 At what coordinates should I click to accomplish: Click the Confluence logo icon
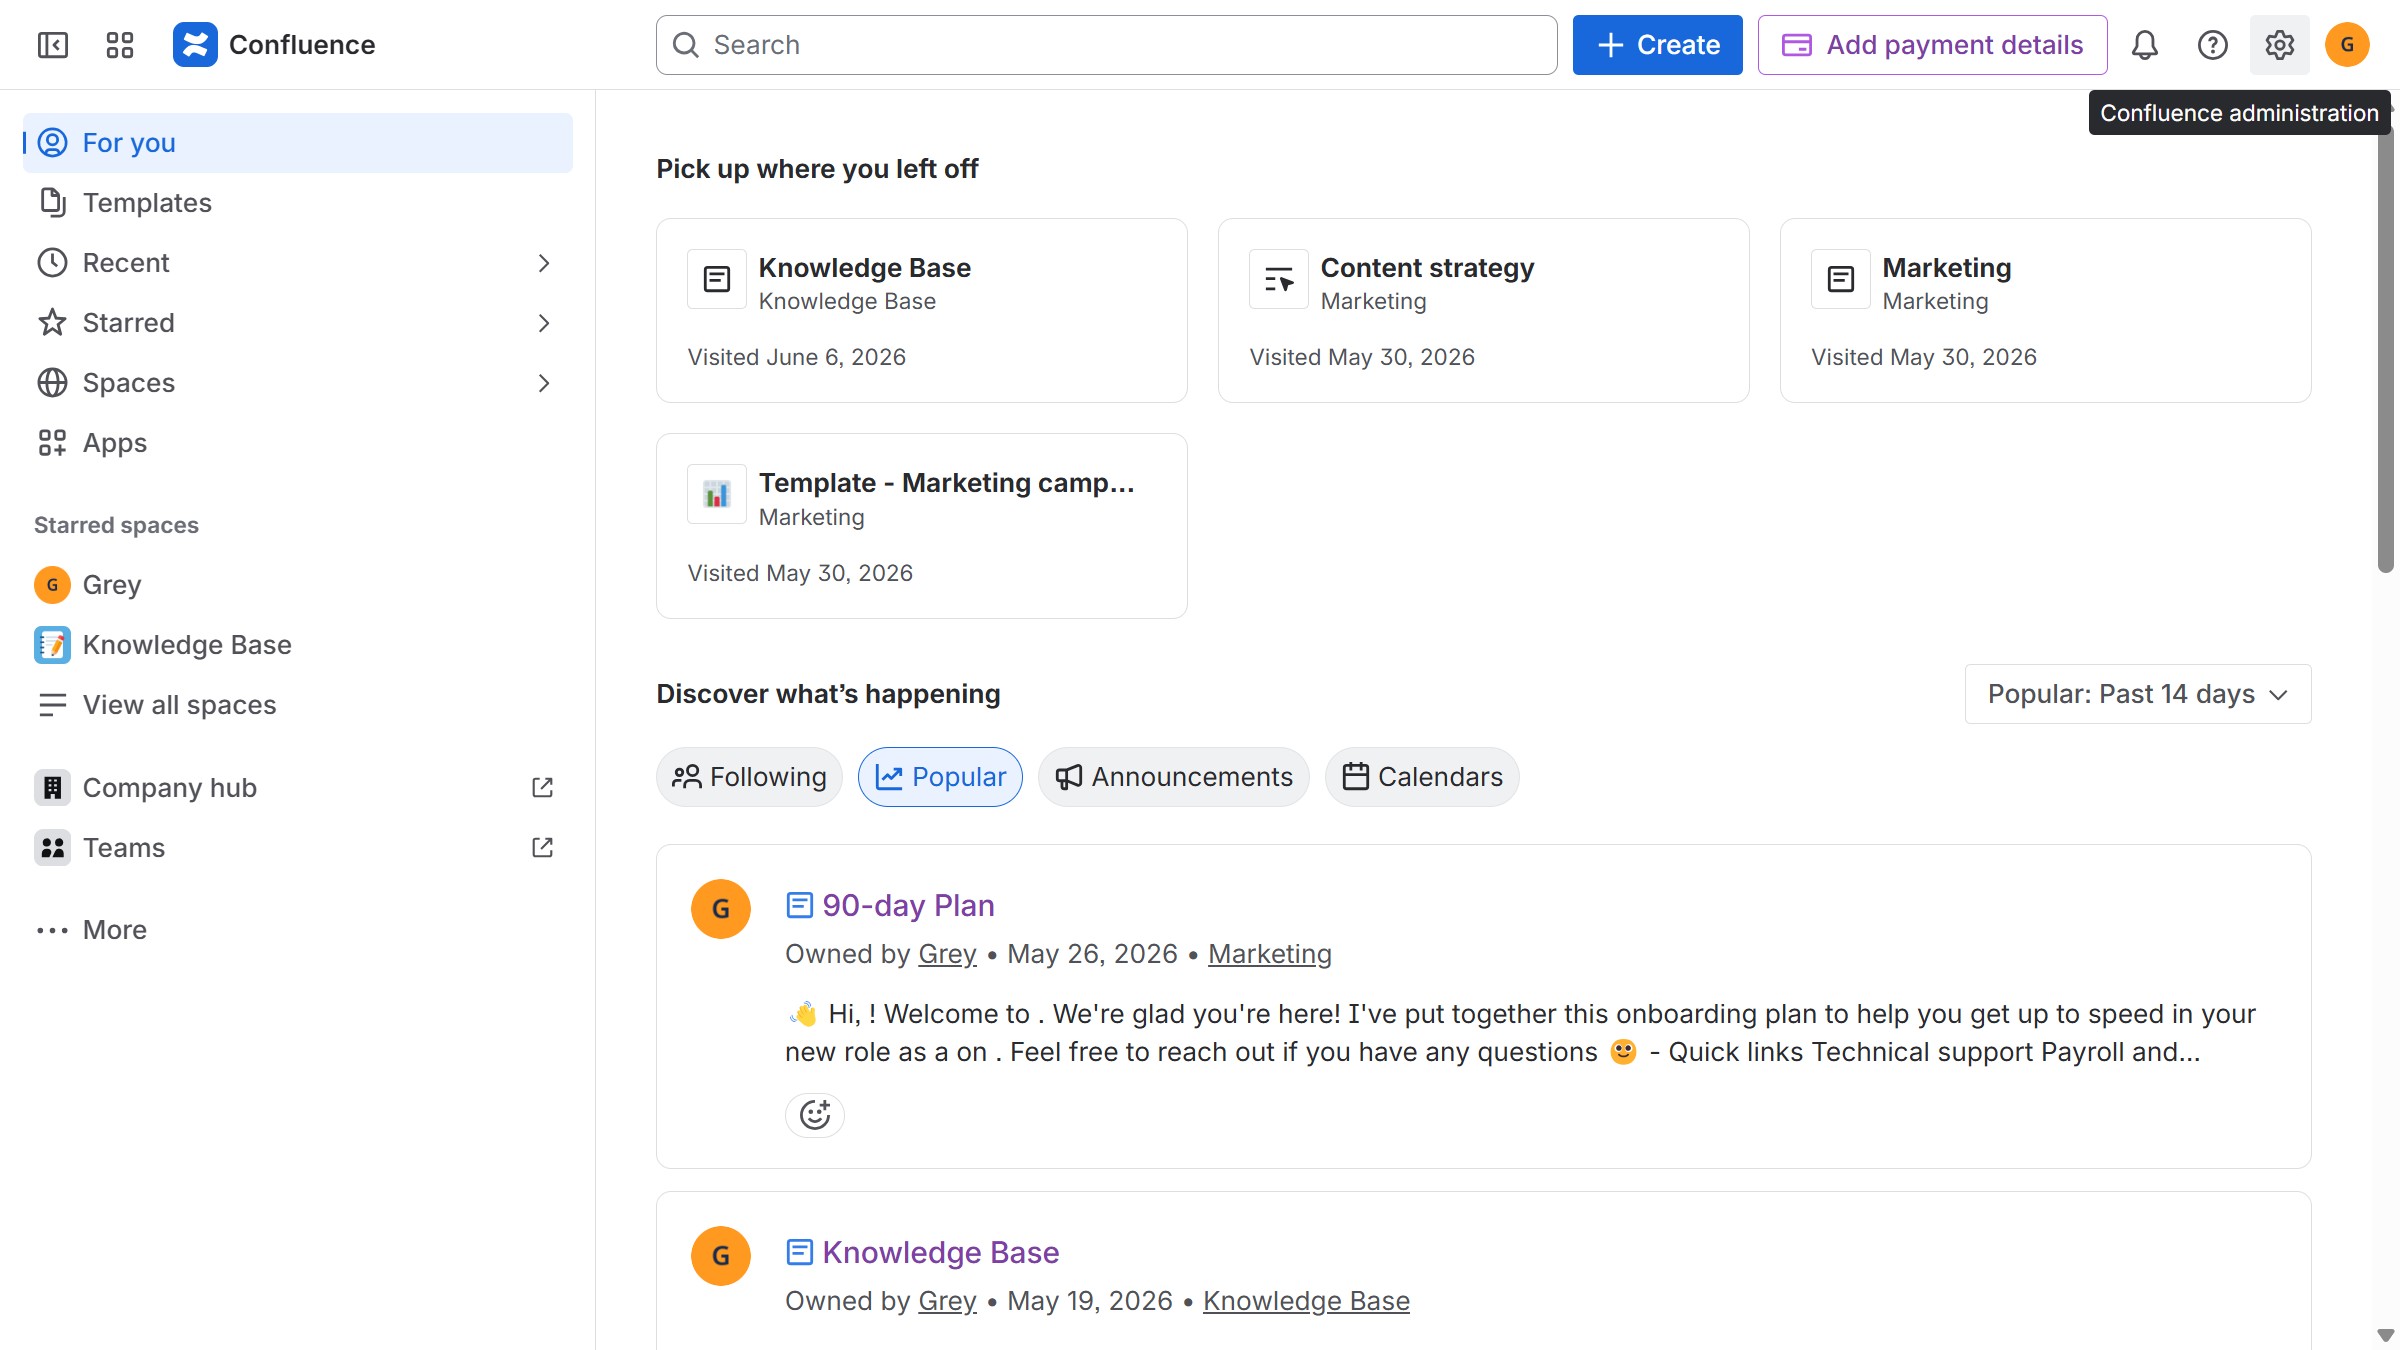[195, 45]
